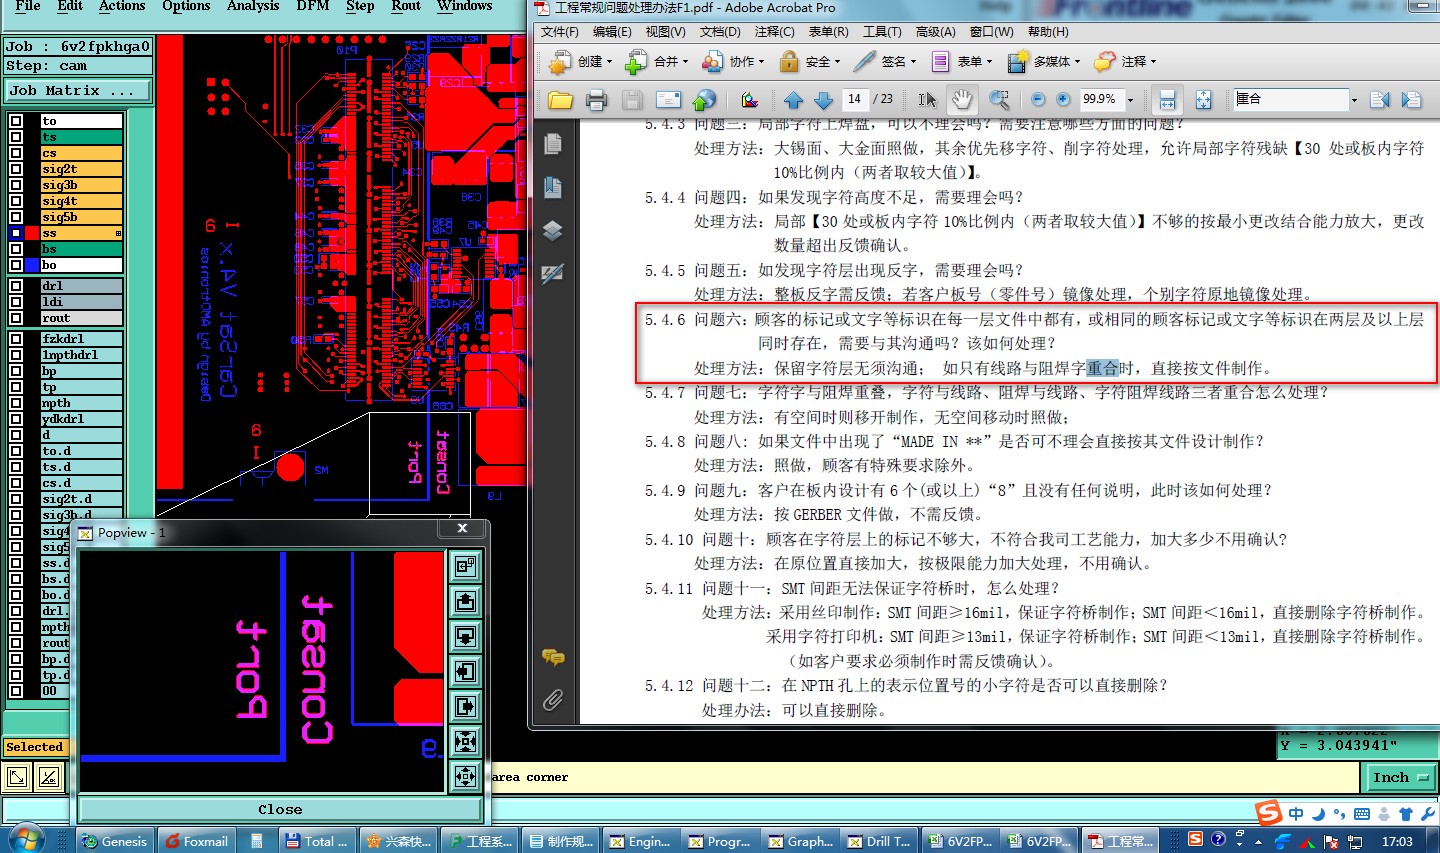Click the Selected button in Genesis

(36, 747)
